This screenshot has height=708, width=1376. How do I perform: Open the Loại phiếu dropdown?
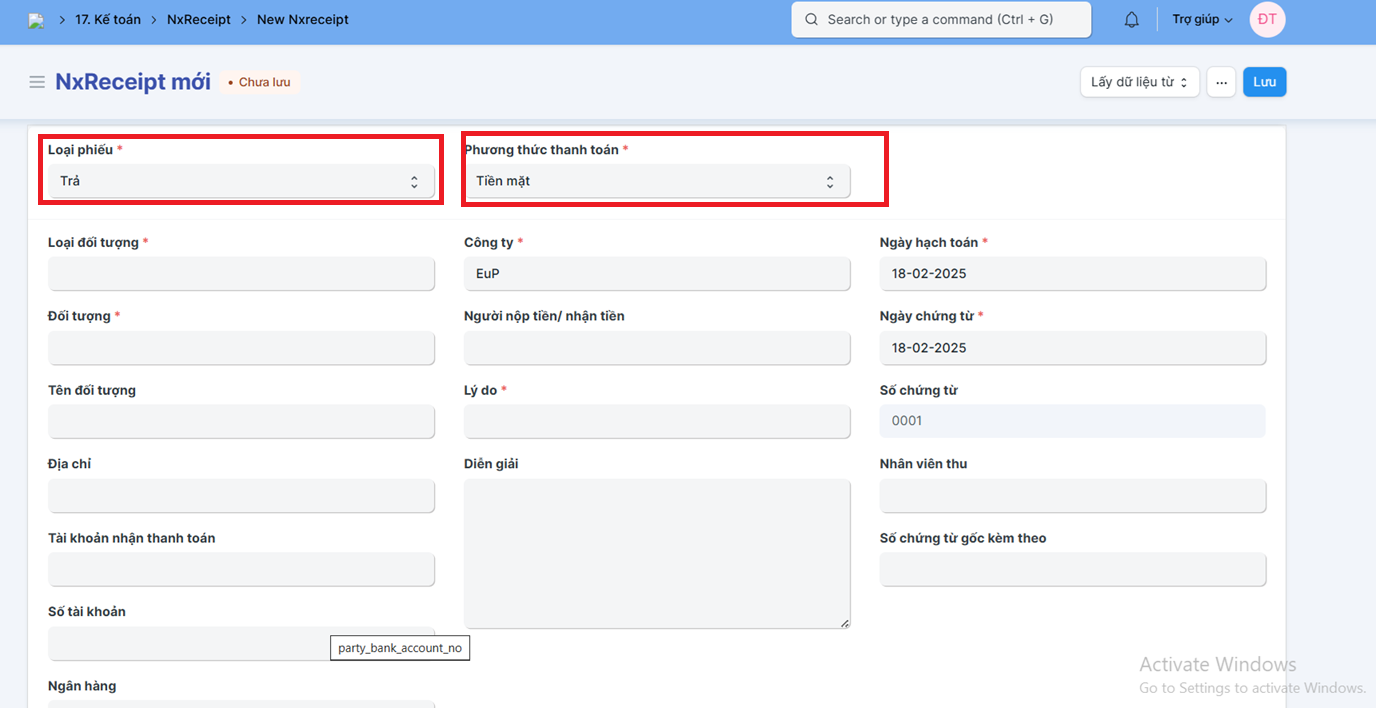tap(241, 181)
